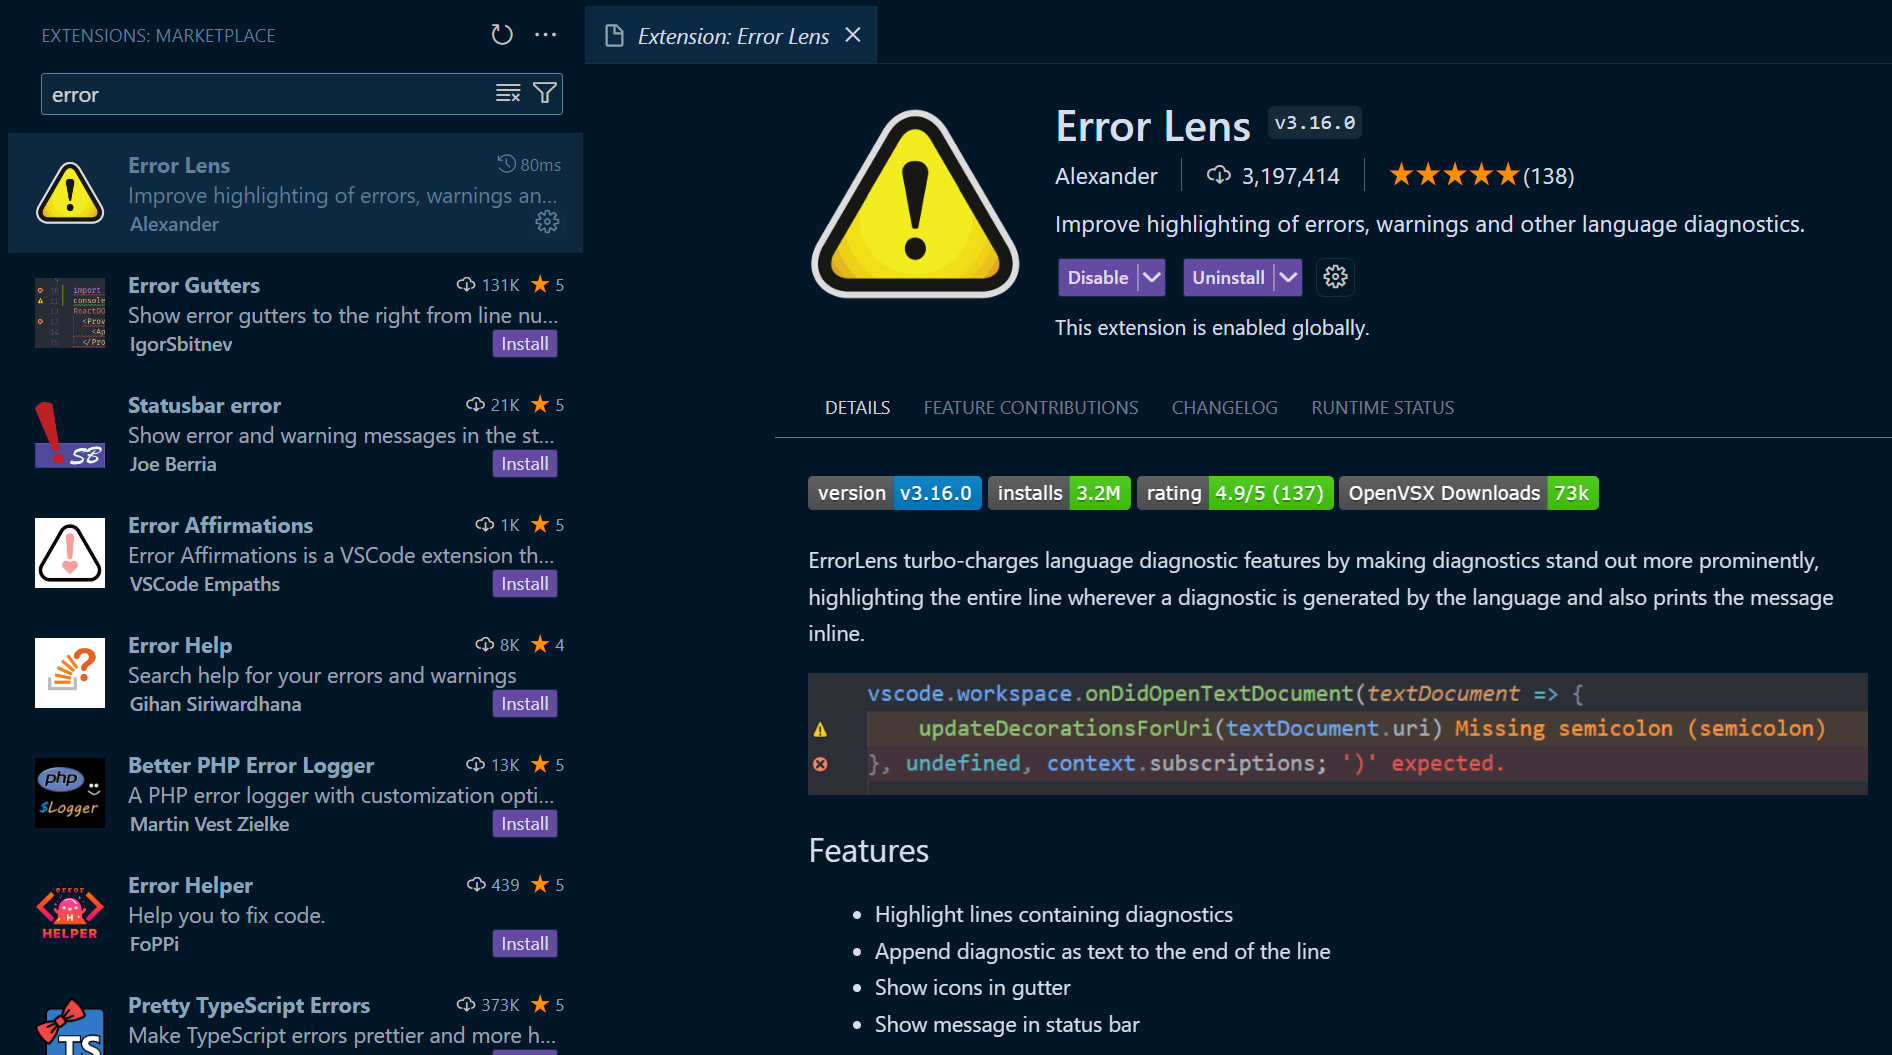Open the settings gear next to Uninstall
This screenshot has width=1892, height=1055.
pos(1335,277)
